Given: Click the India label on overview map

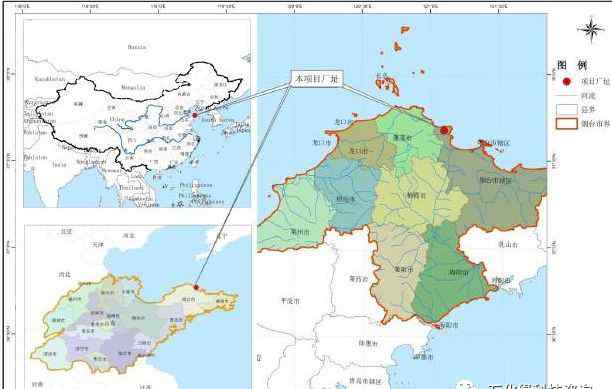Looking at the screenshot, I should point(59,165).
